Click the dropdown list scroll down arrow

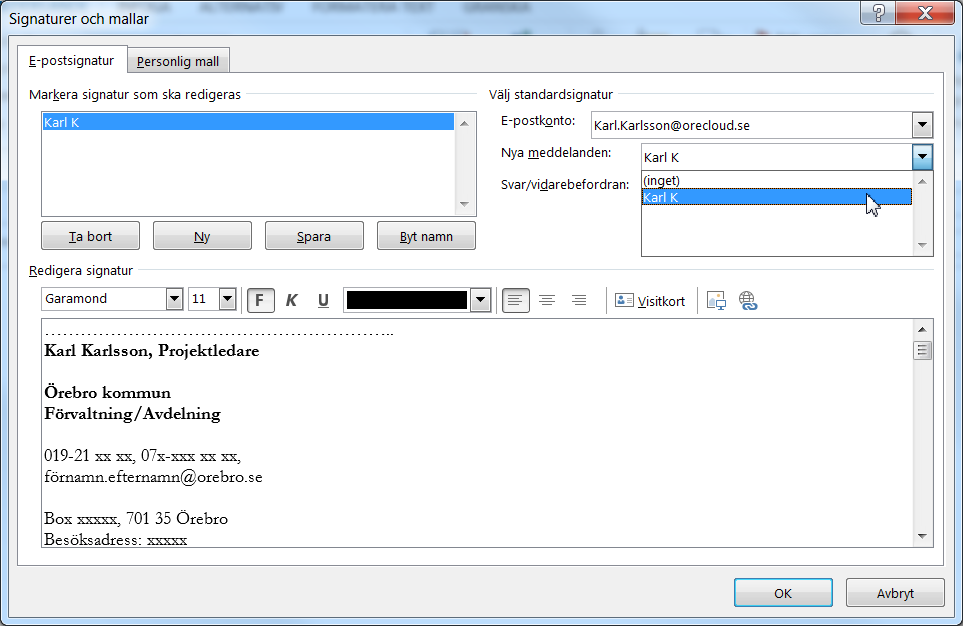(x=922, y=245)
